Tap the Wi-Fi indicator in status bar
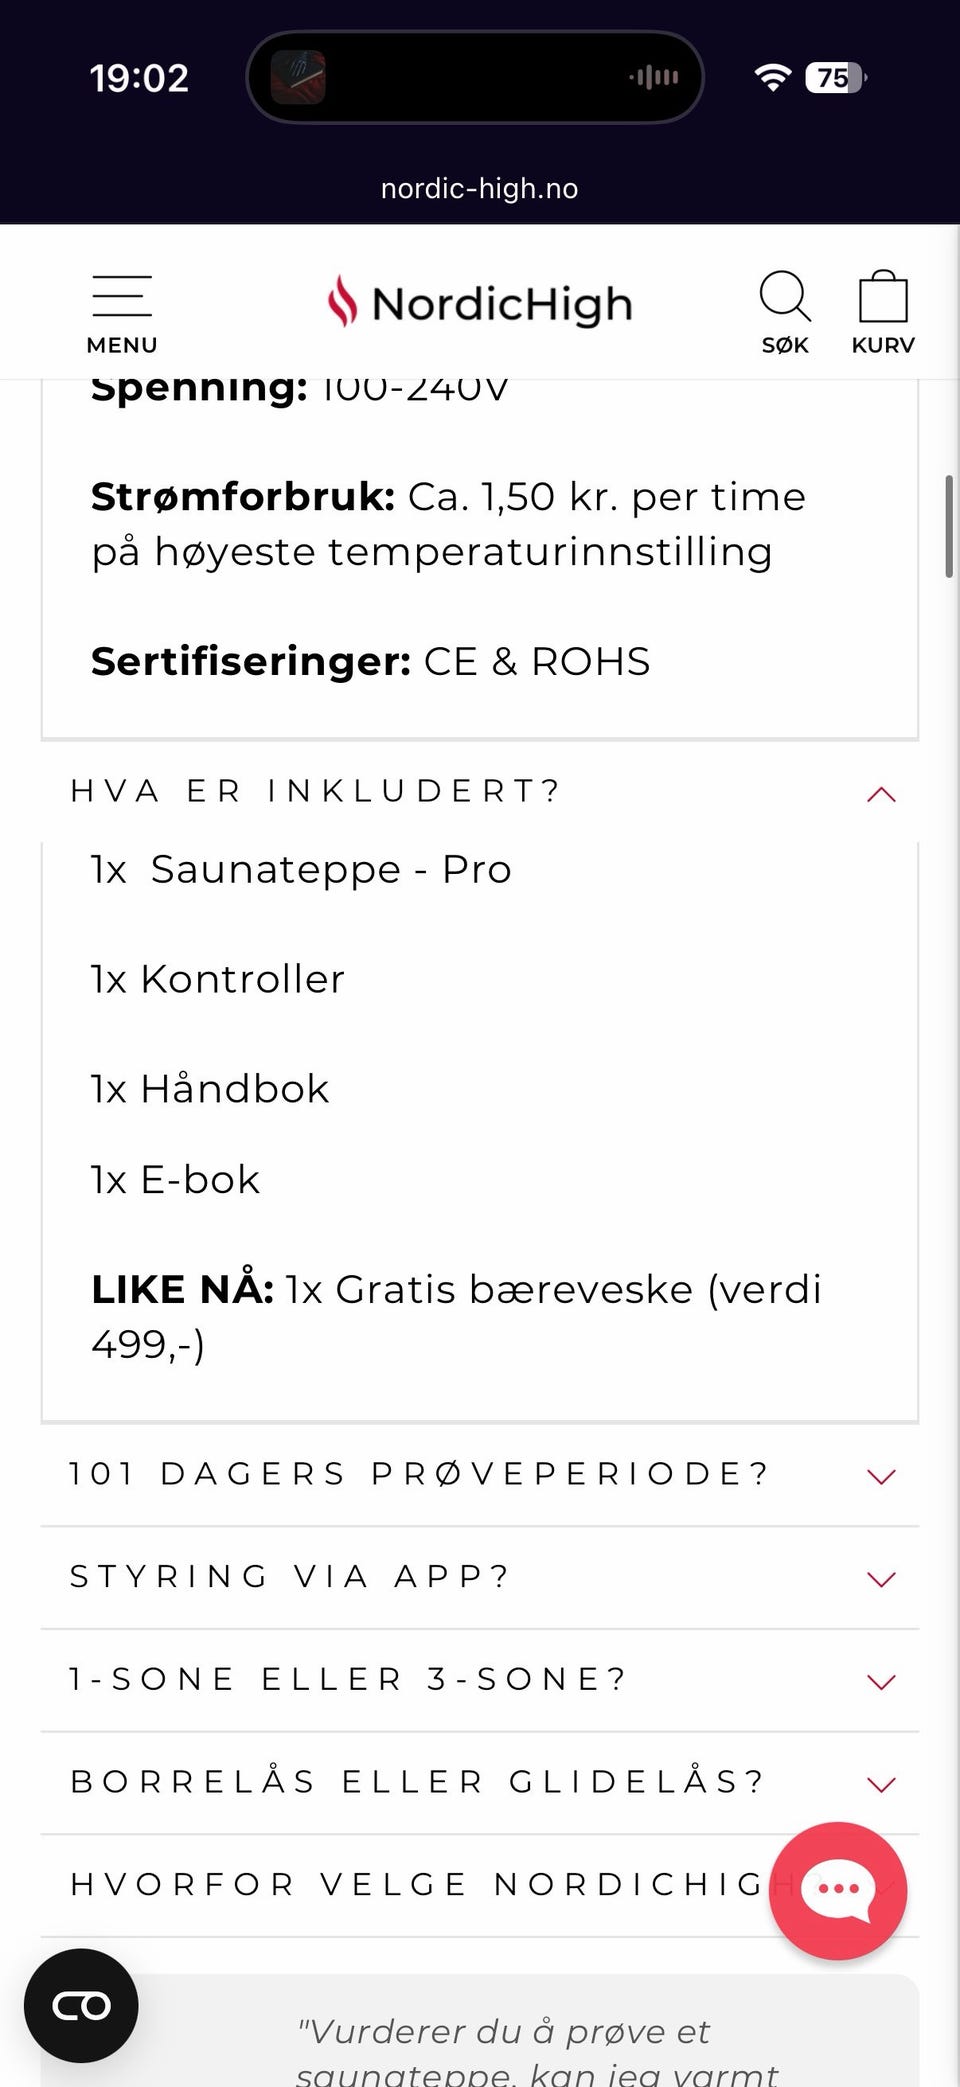 [774, 76]
